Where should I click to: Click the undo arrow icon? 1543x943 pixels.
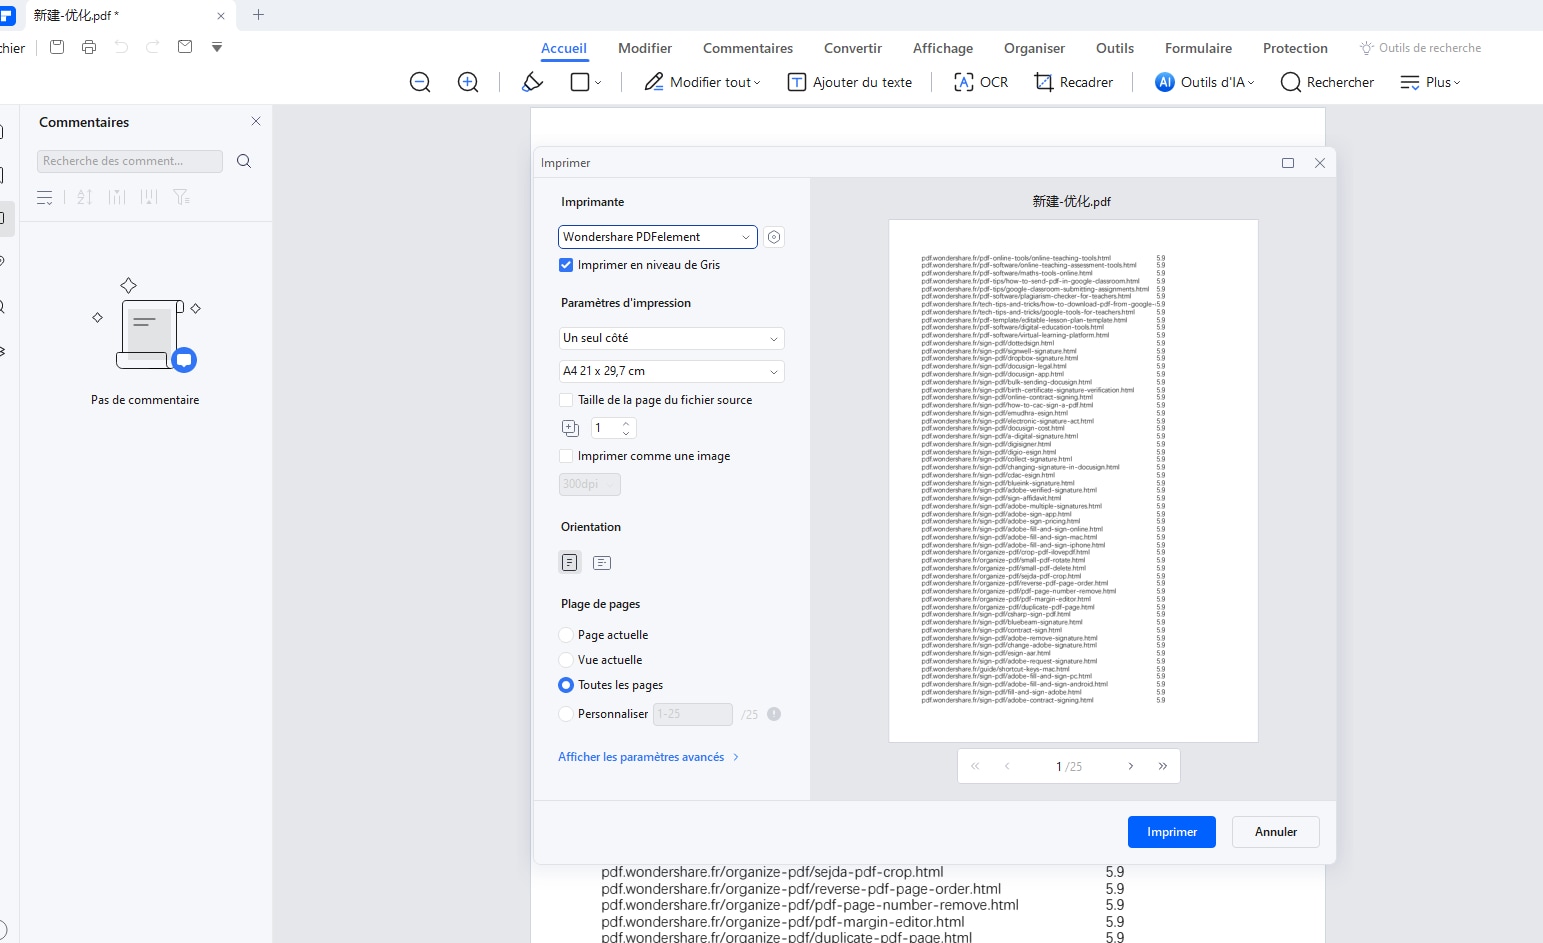coord(121,47)
